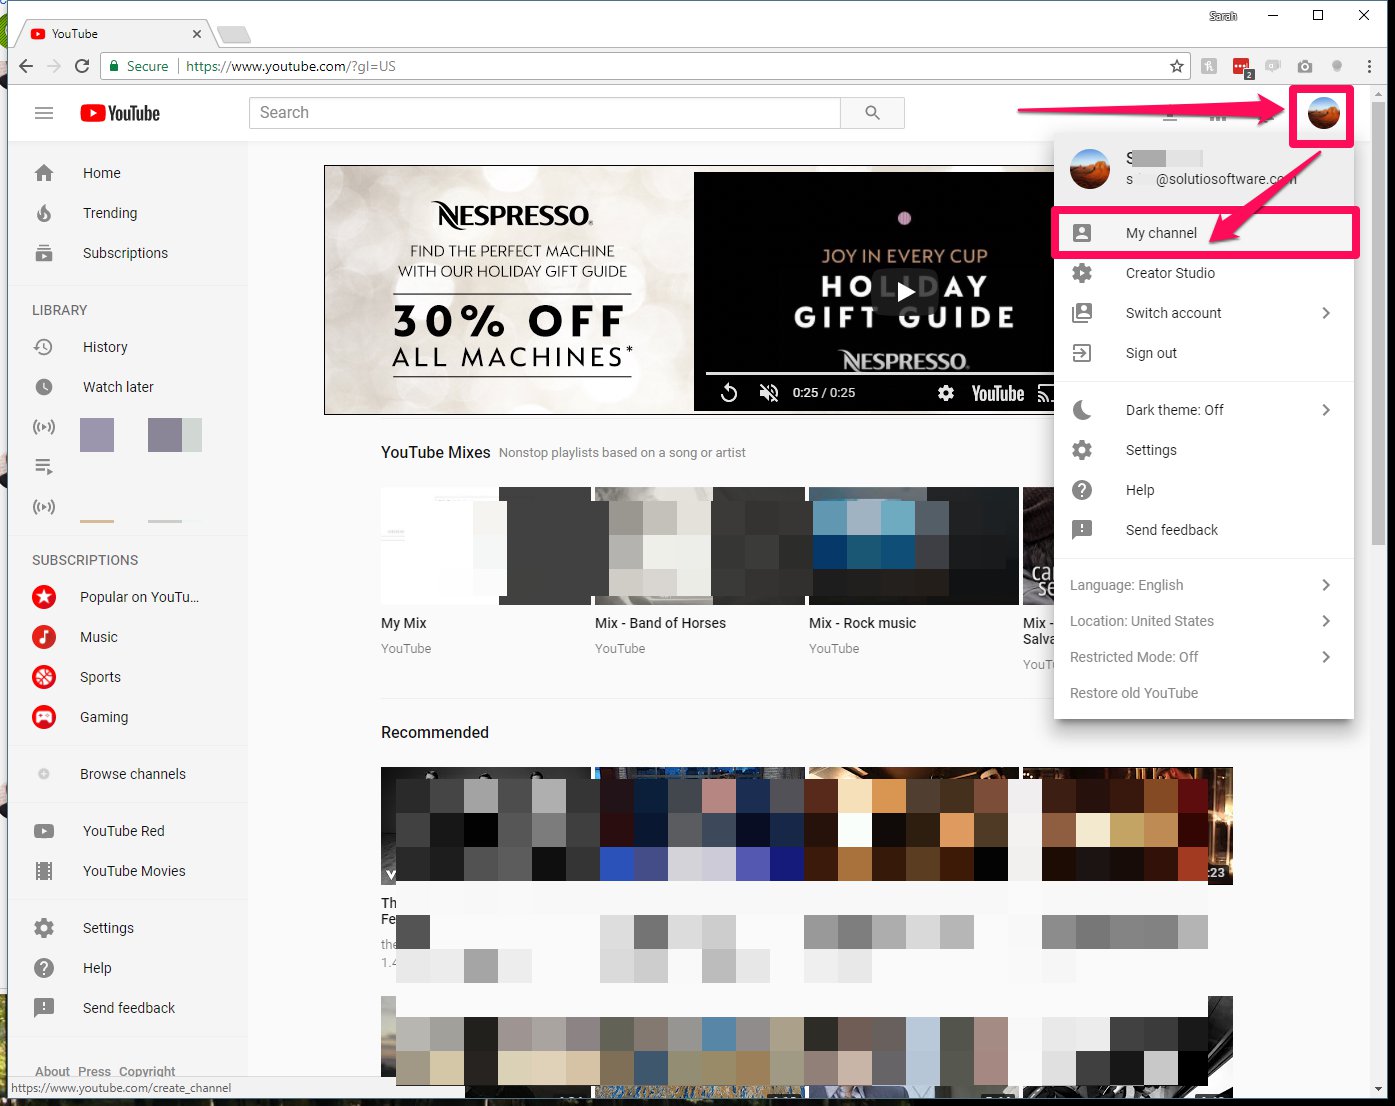1395x1106 pixels.
Task: Click the Popular on YouTube star icon
Action: pos(44,597)
